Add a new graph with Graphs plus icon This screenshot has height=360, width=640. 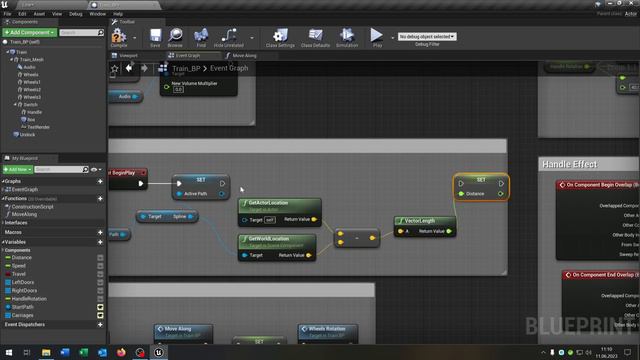pos(100,181)
